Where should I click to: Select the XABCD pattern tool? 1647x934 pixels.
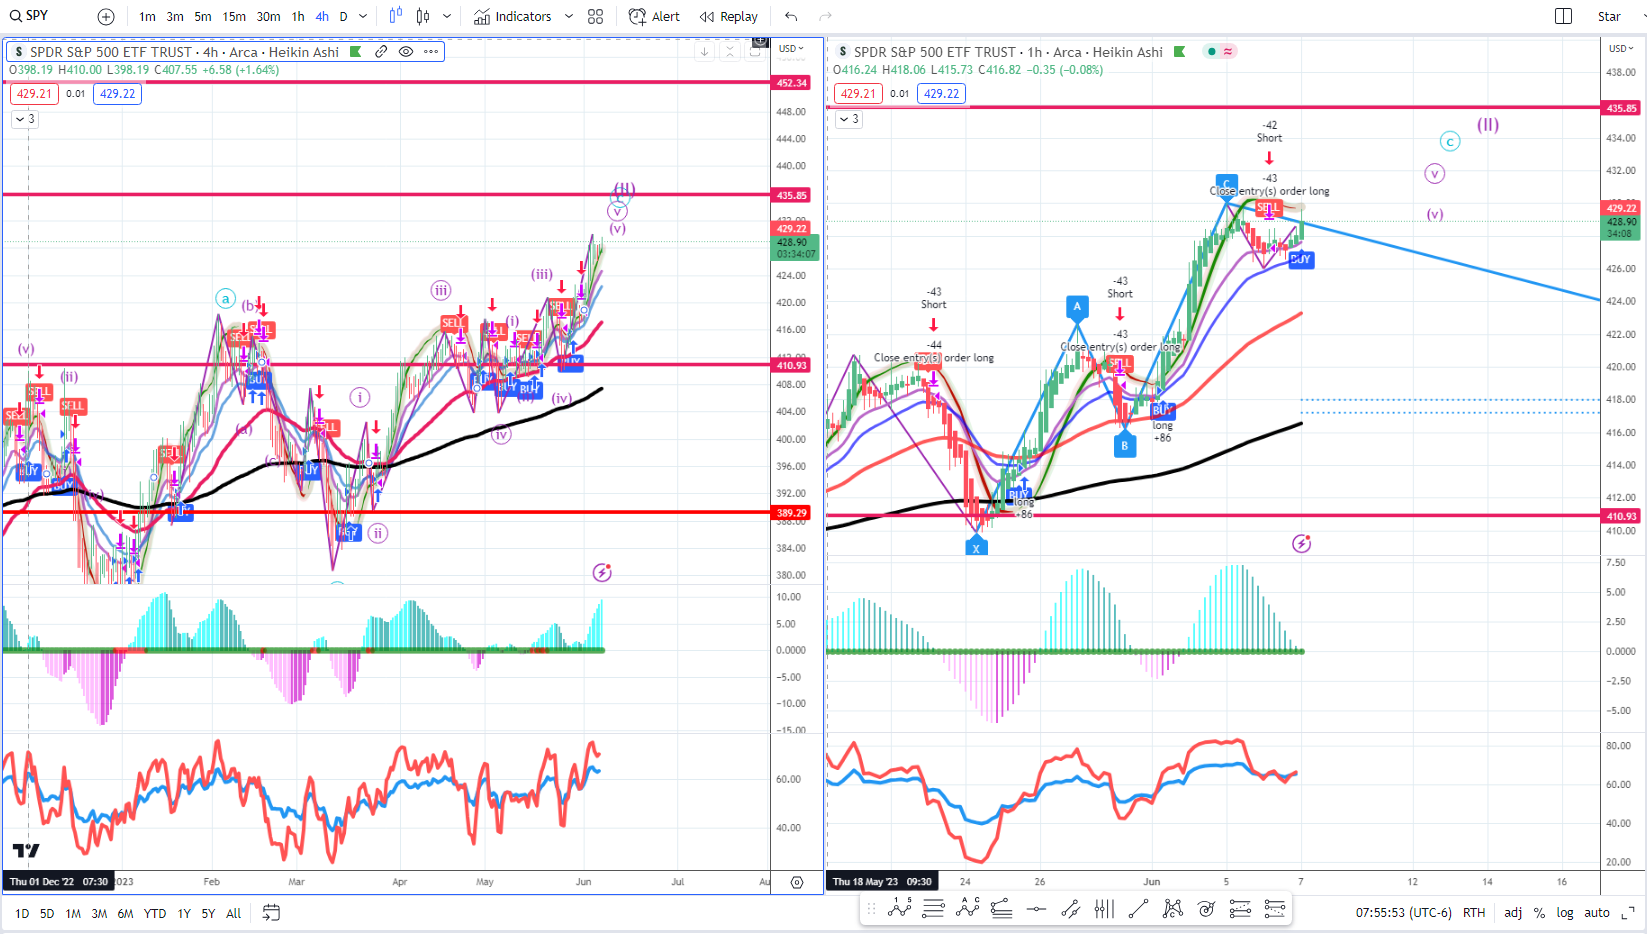pos(1172,908)
